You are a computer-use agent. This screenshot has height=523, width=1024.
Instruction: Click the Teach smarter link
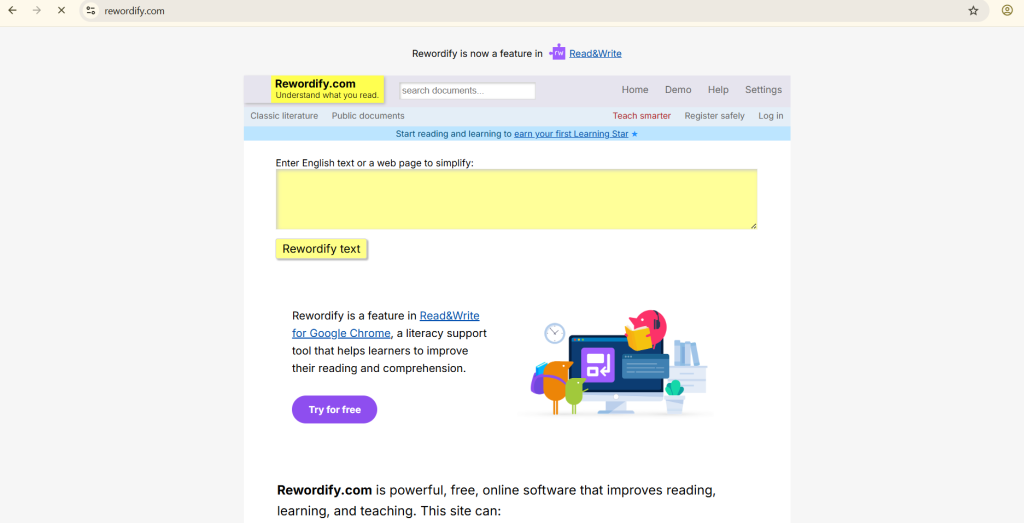(642, 116)
